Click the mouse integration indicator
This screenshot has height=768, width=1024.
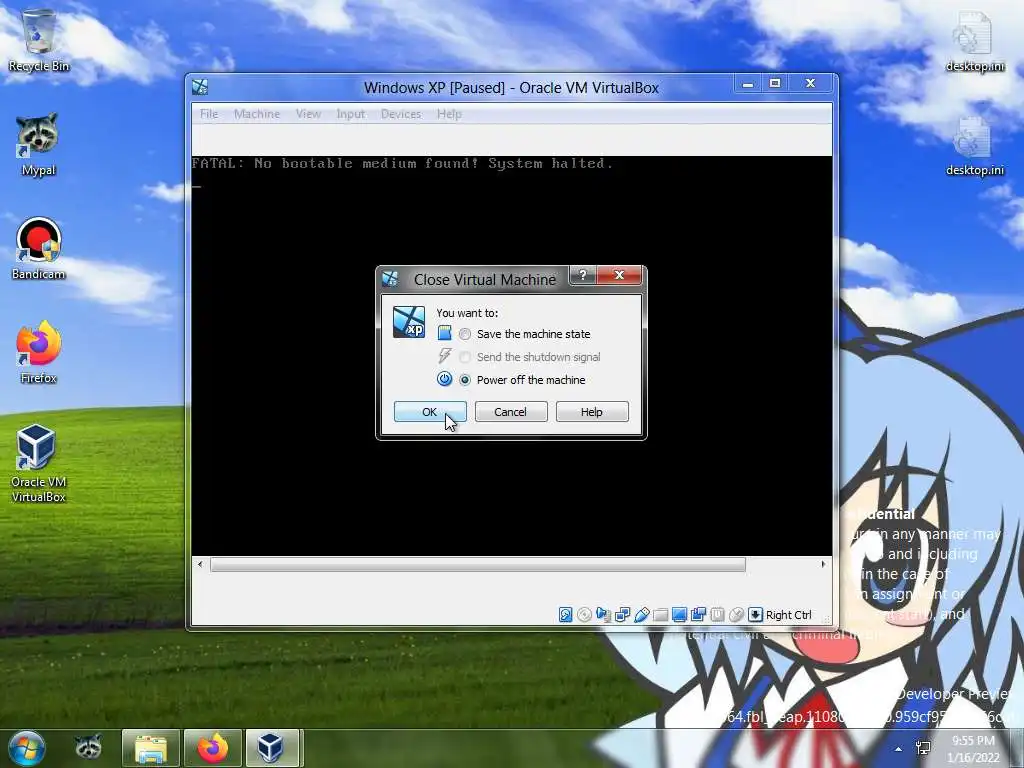coord(736,615)
